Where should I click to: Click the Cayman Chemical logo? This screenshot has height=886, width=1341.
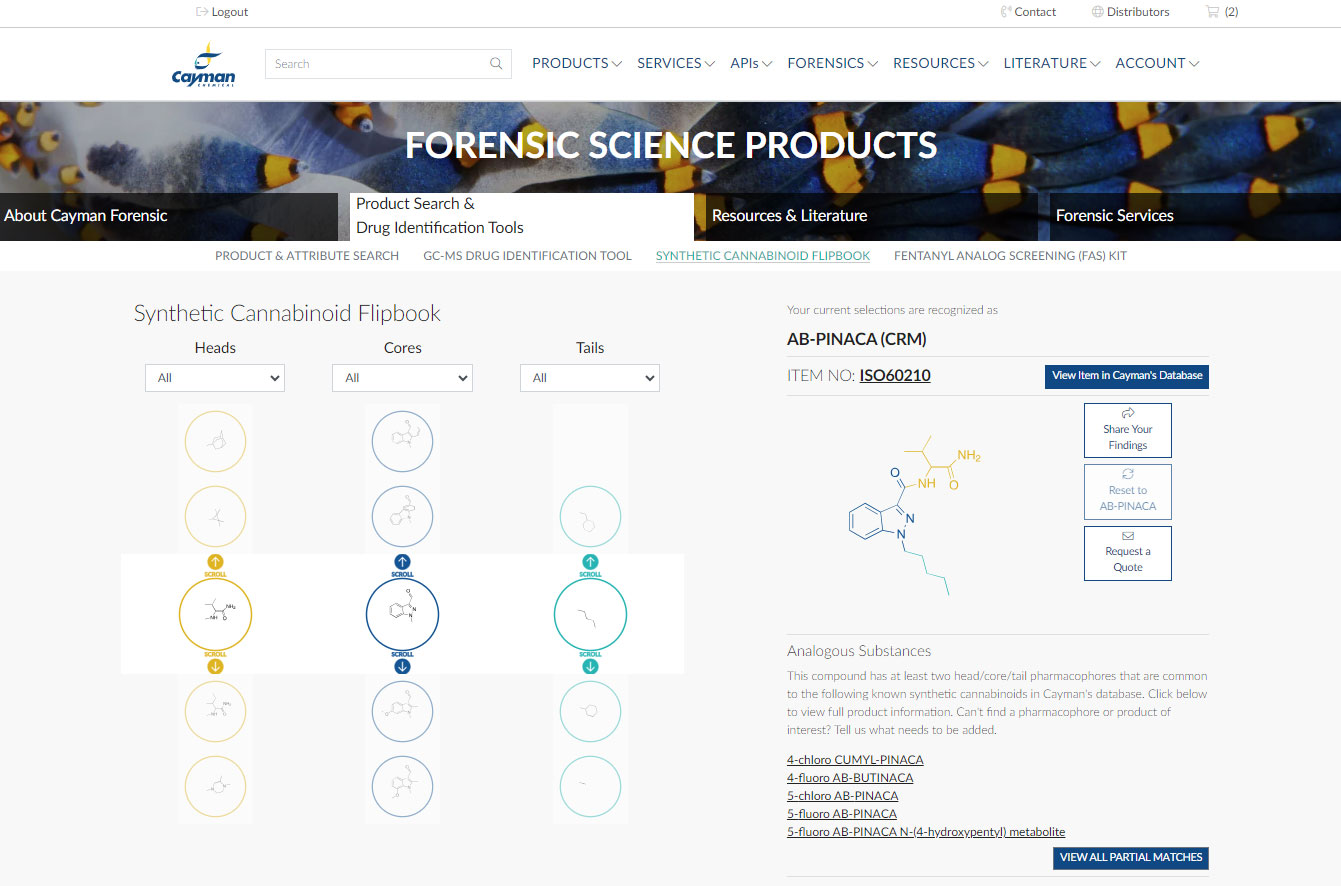(204, 65)
